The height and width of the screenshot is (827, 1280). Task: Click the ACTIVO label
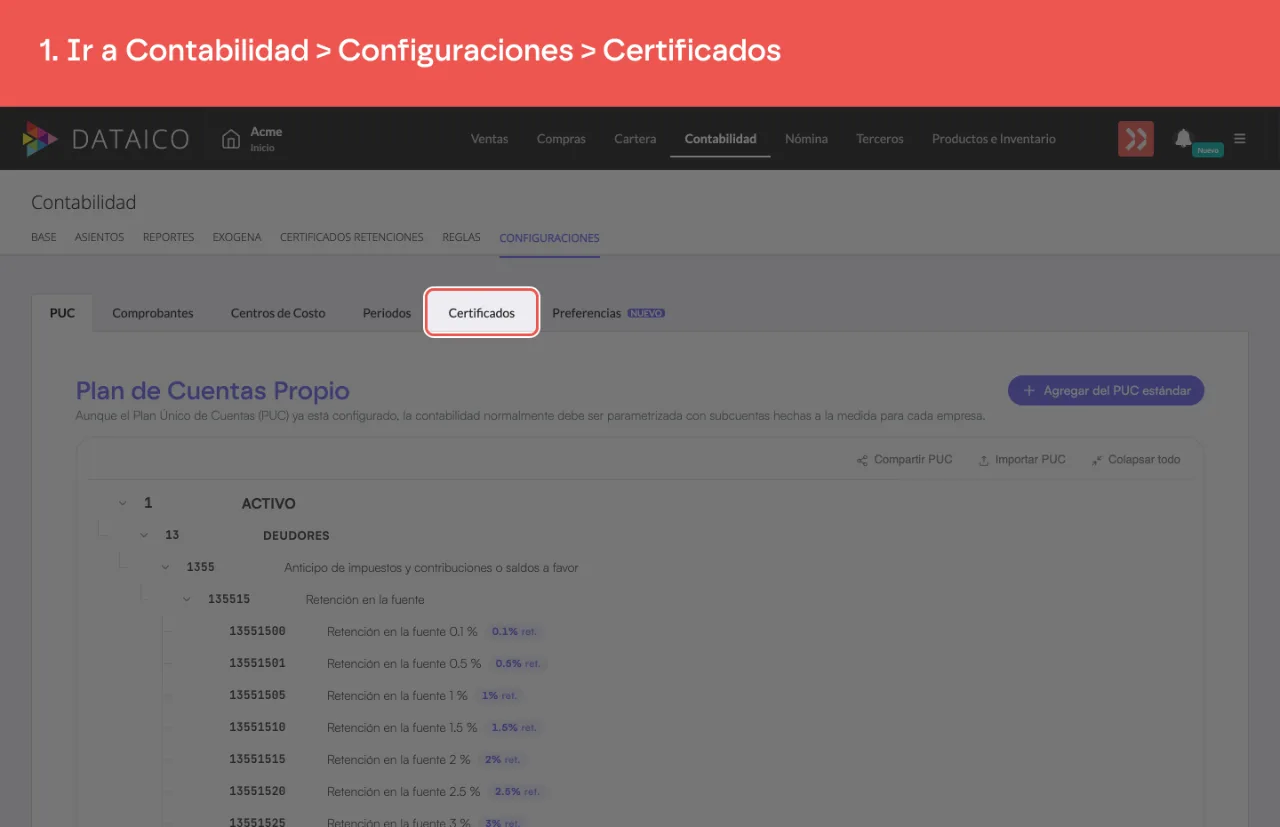point(269,504)
